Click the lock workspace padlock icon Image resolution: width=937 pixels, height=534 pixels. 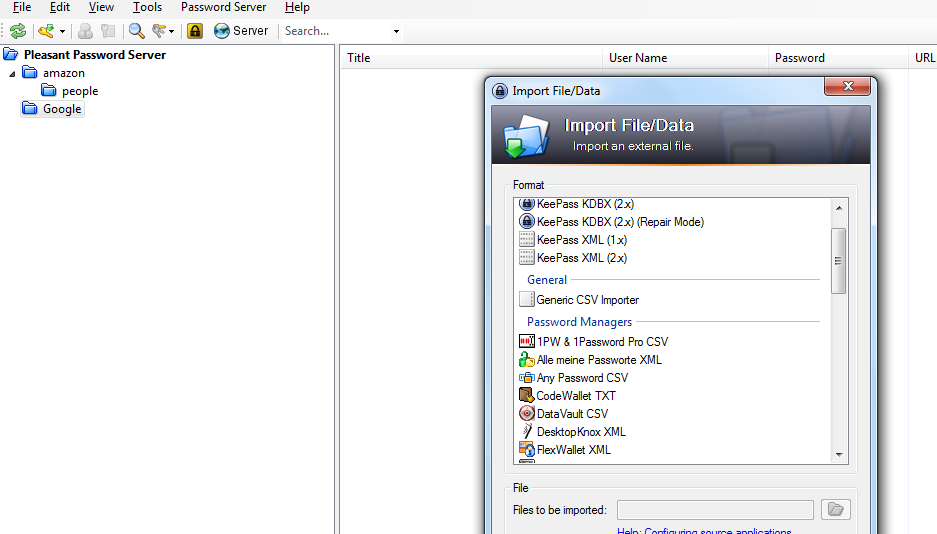pos(195,31)
